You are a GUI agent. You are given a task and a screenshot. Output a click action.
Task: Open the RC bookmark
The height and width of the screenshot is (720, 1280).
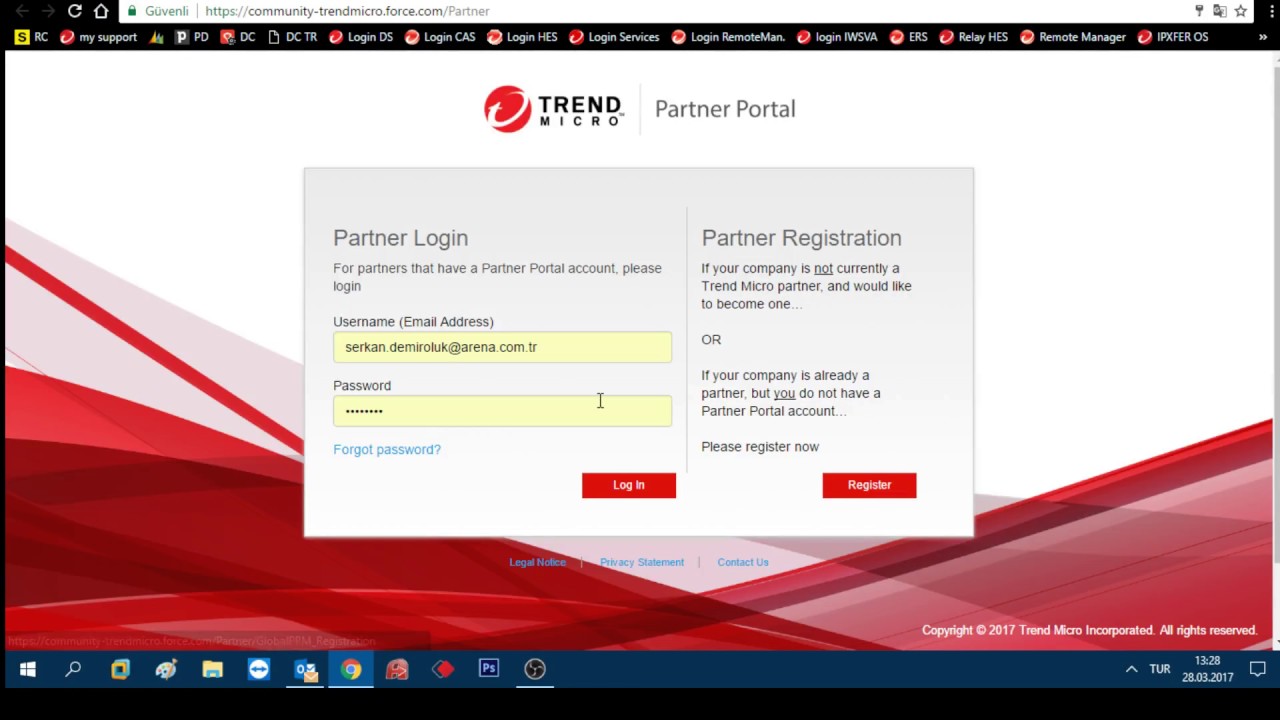pyautogui.click(x=31, y=37)
